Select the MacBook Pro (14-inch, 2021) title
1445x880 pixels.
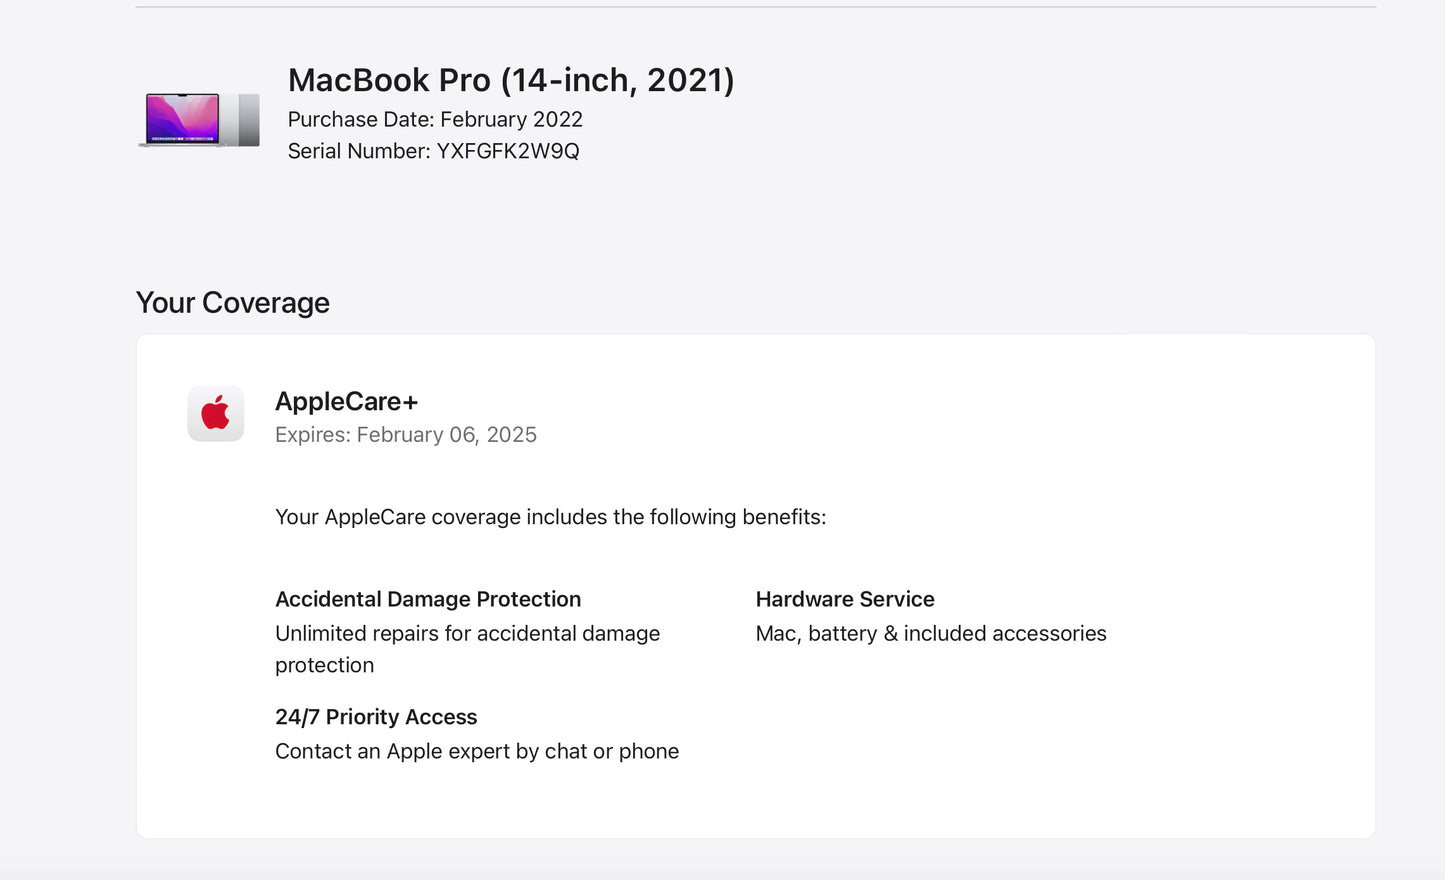tap(511, 80)
